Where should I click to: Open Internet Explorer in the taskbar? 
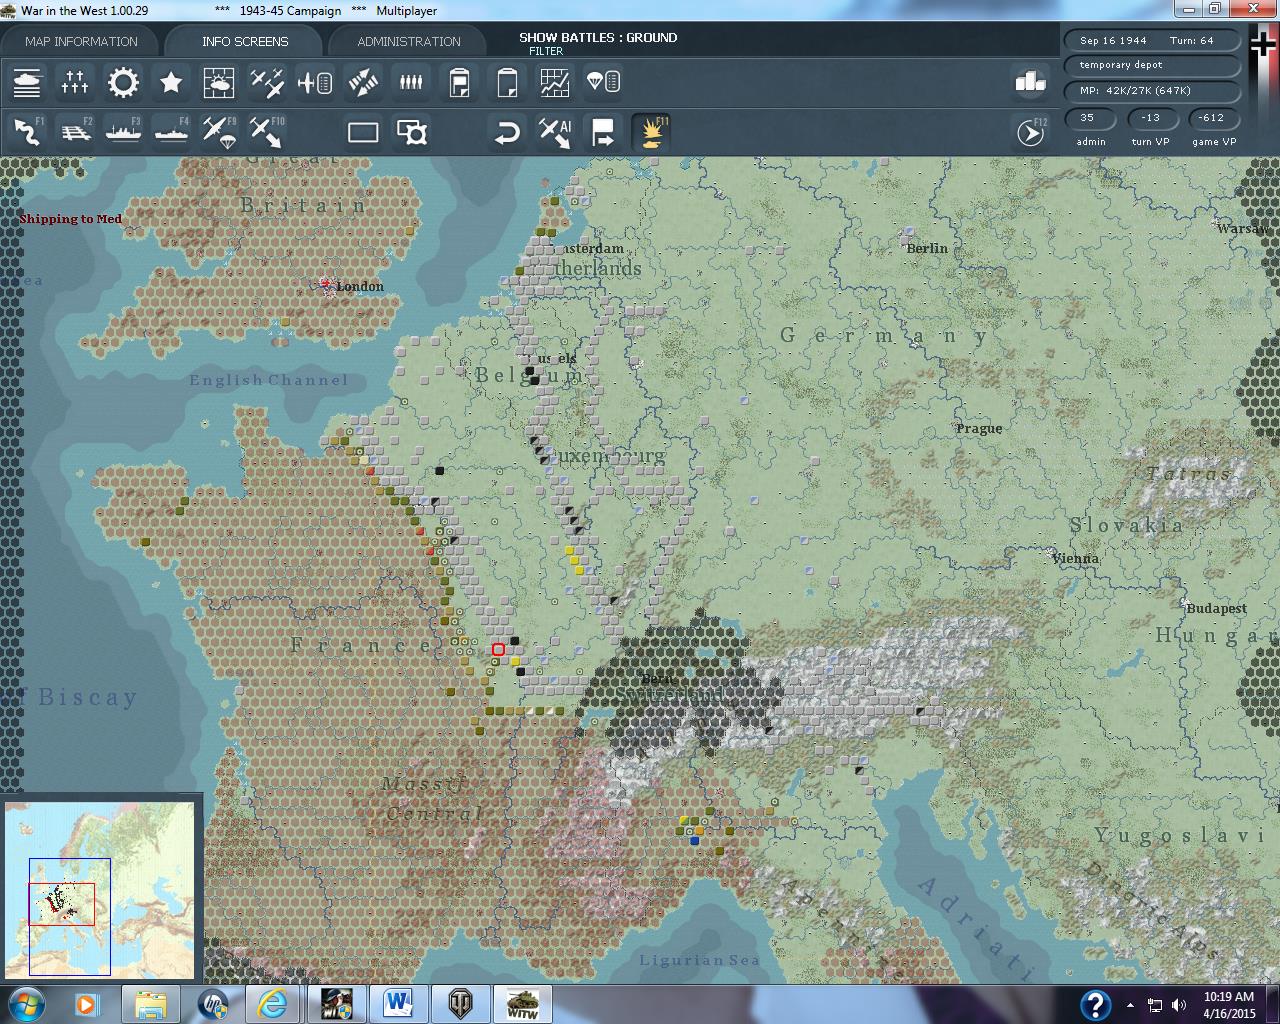click(x=272, y=1004)
